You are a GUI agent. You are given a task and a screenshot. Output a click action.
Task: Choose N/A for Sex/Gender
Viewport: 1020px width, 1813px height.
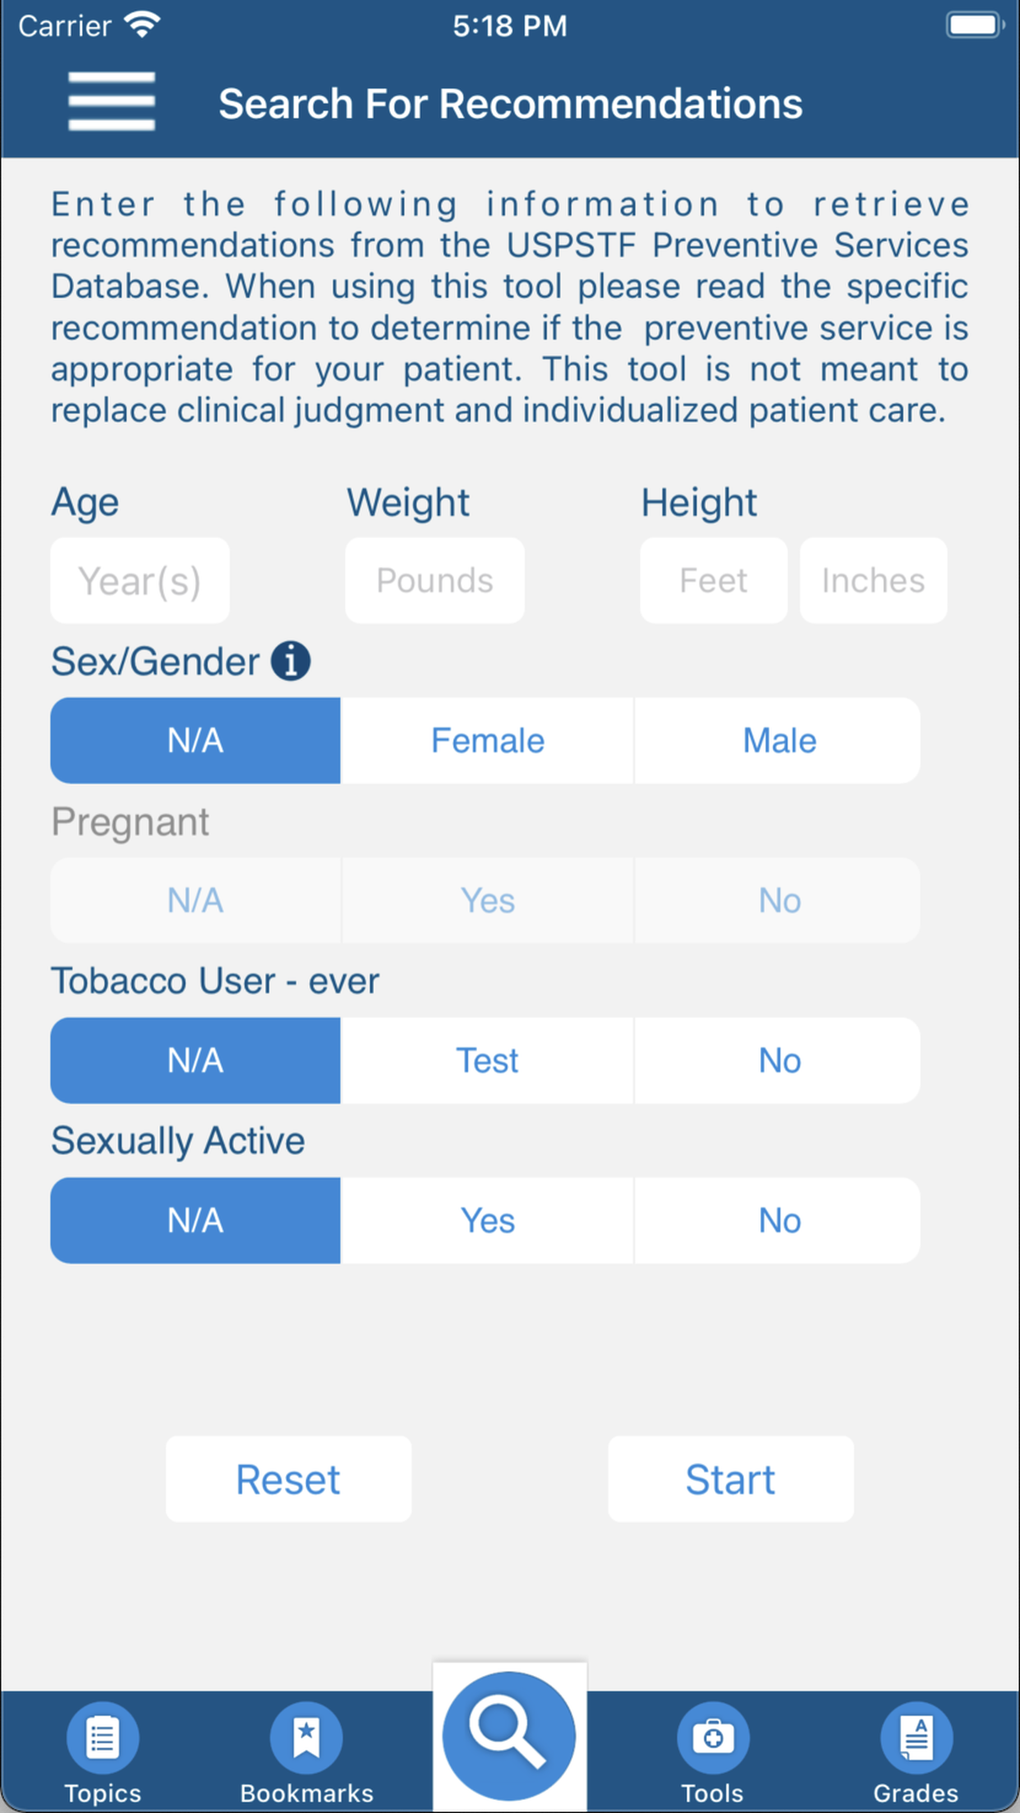click(195, 741)
